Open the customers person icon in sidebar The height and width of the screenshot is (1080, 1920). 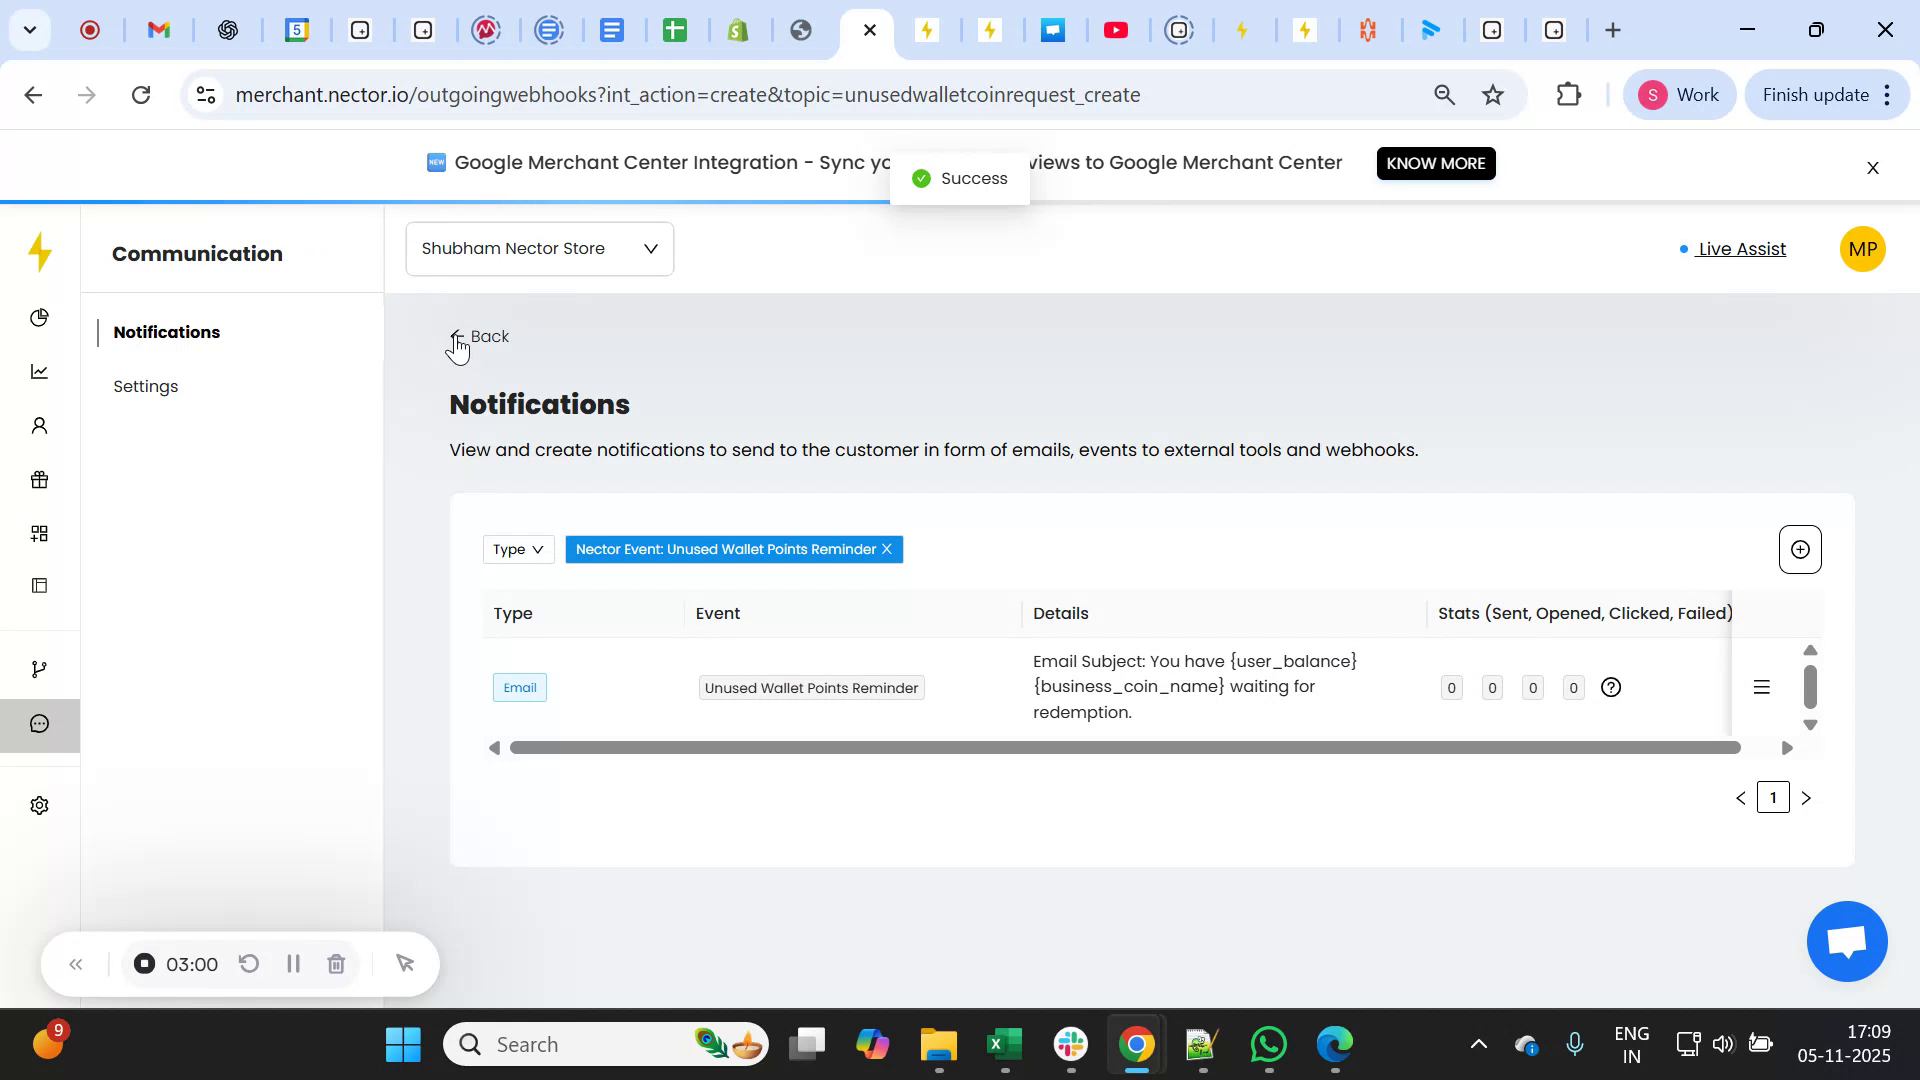39,425
